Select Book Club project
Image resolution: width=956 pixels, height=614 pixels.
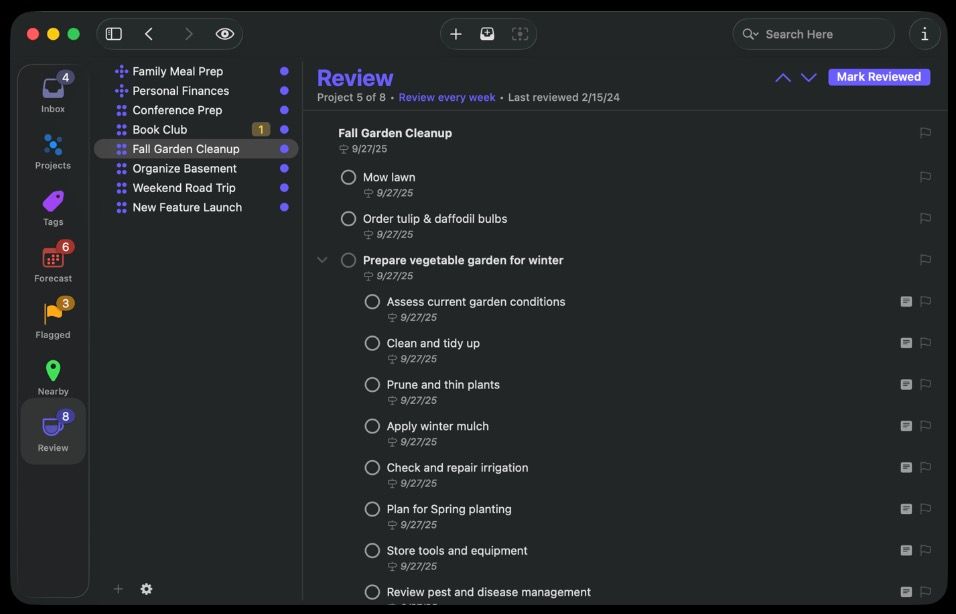pyautogui.click(x=196, y=130)
